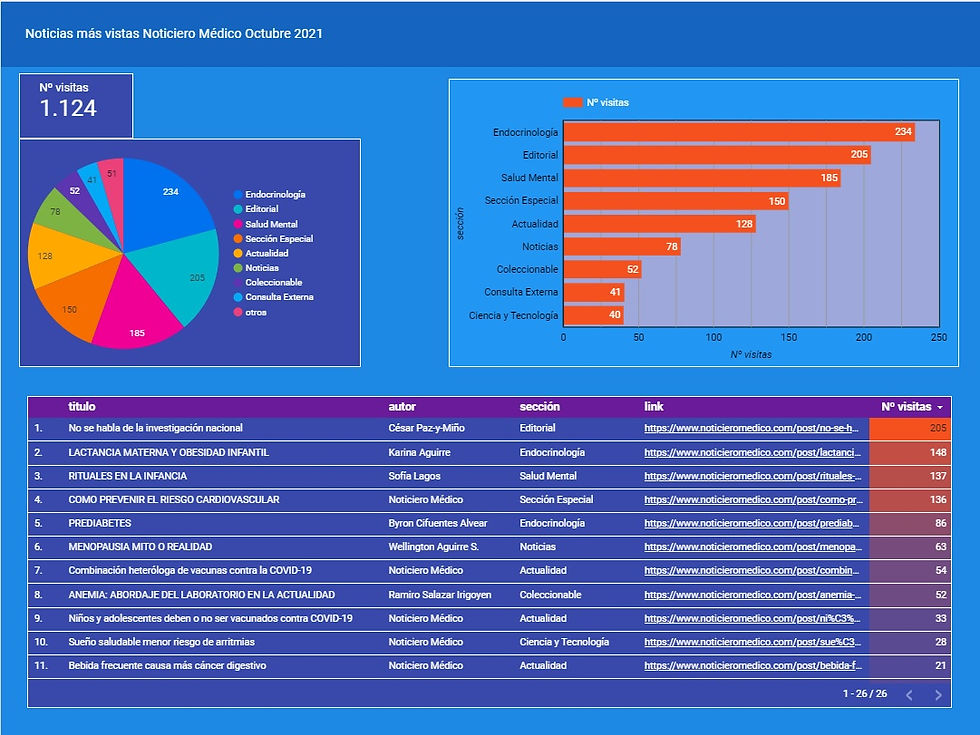Select the Ciencia y Tecnología bar 40
980x735 pixels.
click(x=594, y=315)
